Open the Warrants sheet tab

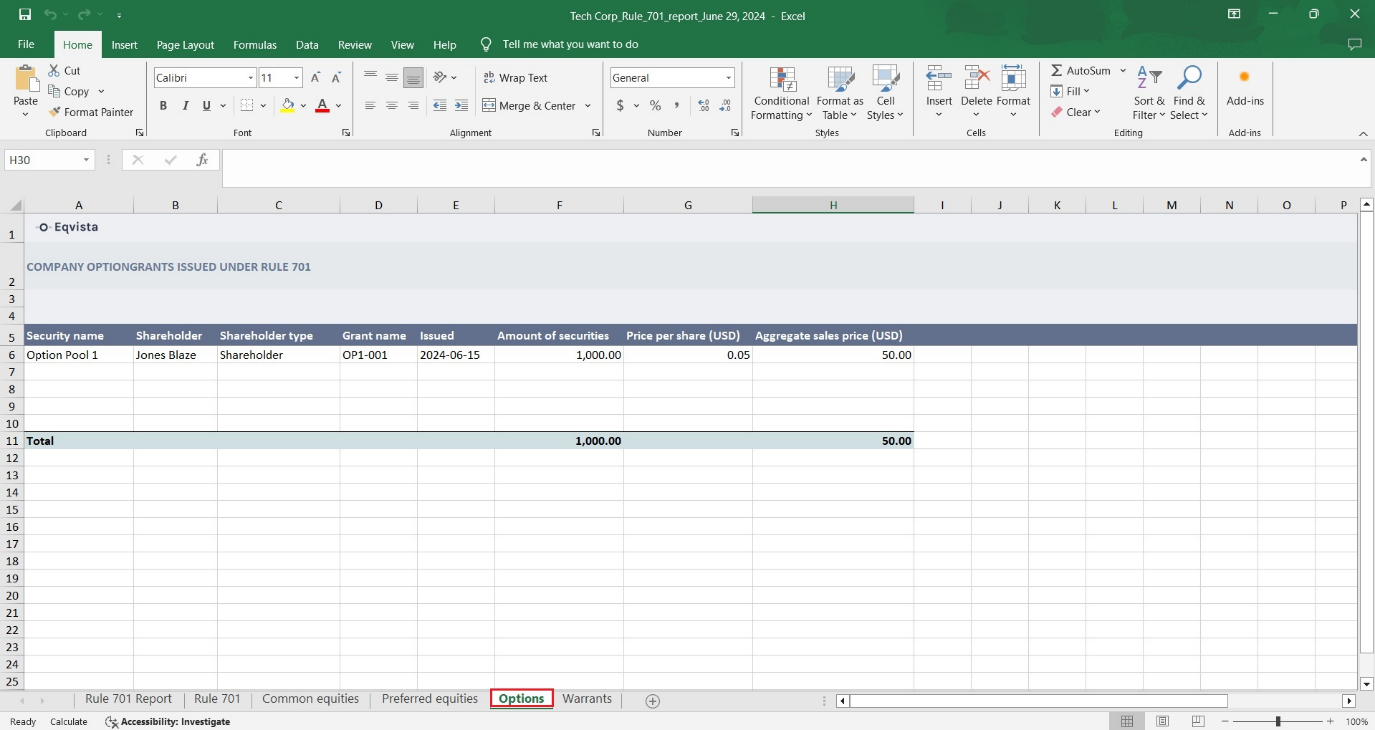pyautogui.click(x=587, y=699)
